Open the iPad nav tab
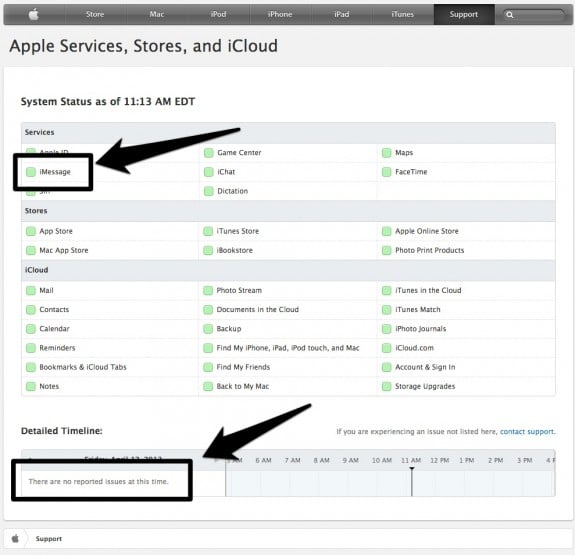This screenshot has height=555, width=575. pyautogui.click(x=341, y=15)
